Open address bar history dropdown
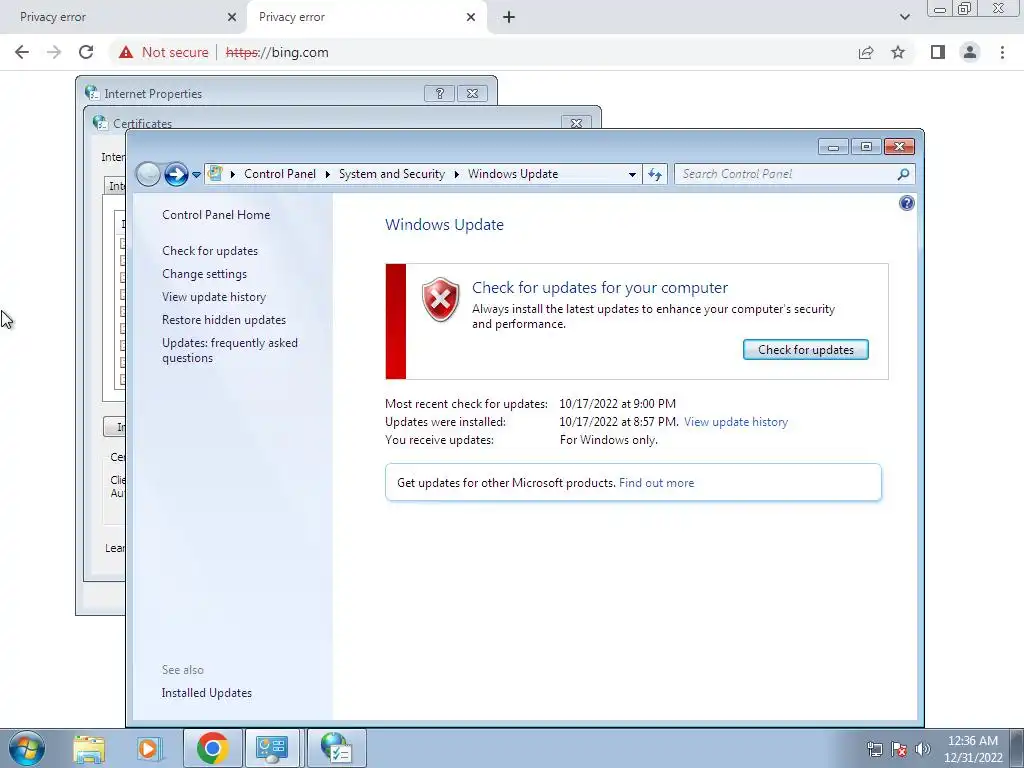Screen dimensions: 1024x768 tap(632, 174)
